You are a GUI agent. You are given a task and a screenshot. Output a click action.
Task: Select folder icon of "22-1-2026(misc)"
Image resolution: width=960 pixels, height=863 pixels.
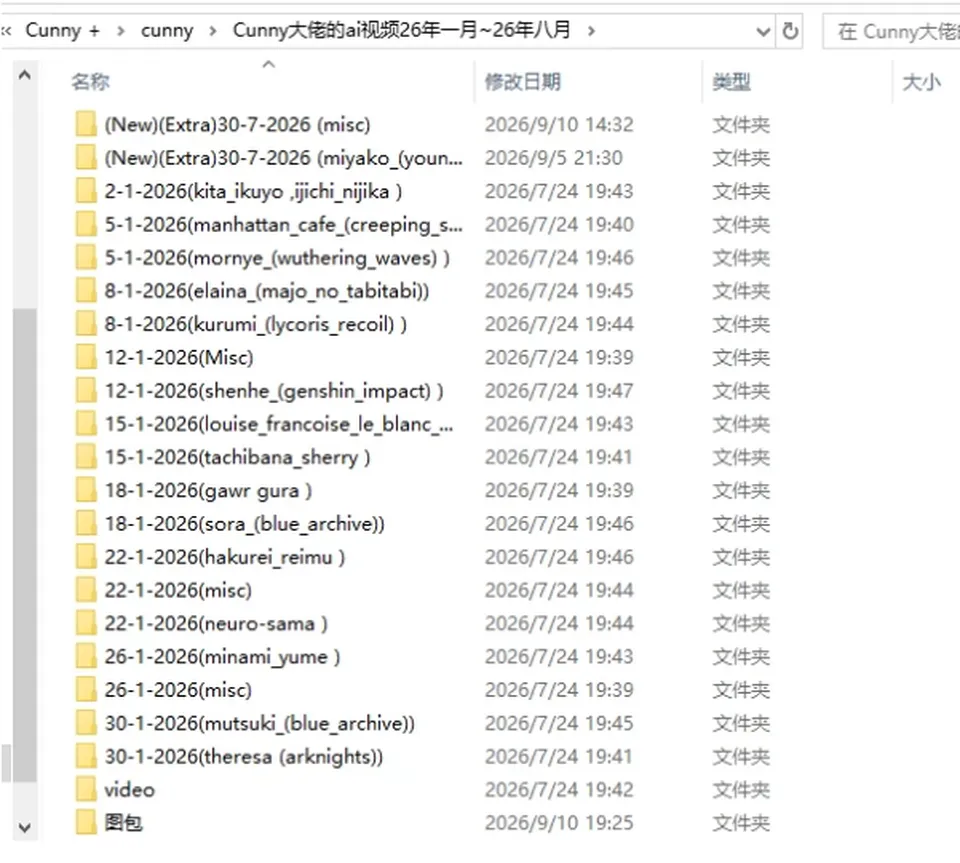[86, 590]
